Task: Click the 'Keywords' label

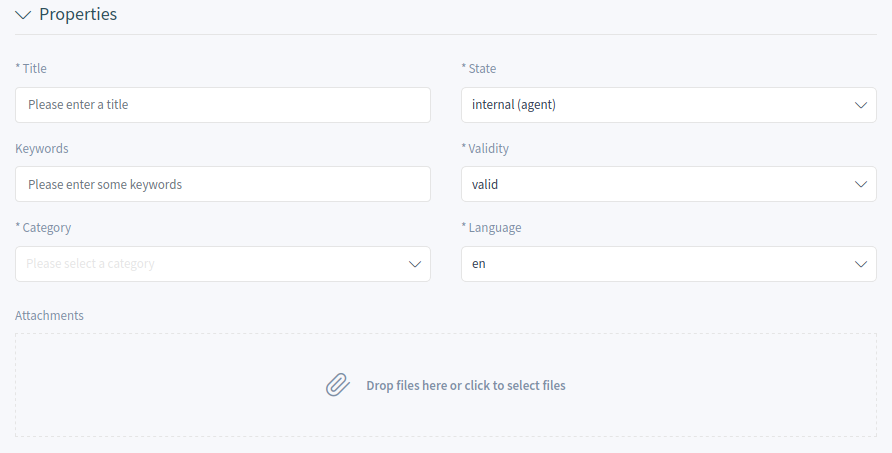Action: 42,149
